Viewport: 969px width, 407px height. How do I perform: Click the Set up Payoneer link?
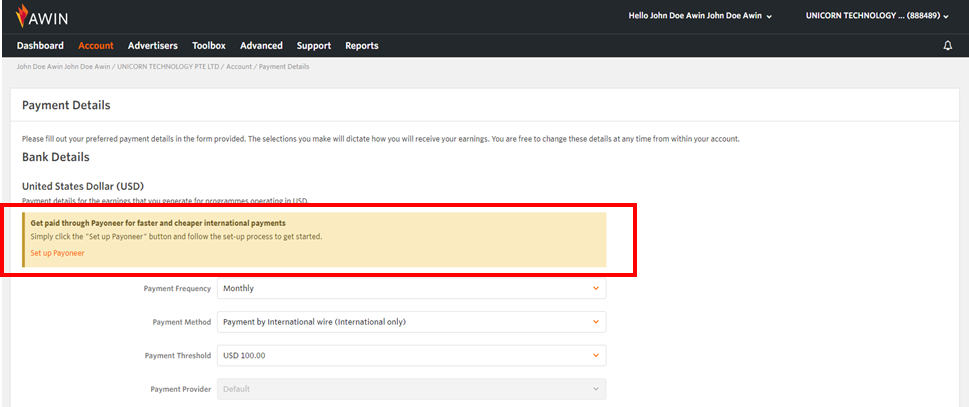(57, 253)
